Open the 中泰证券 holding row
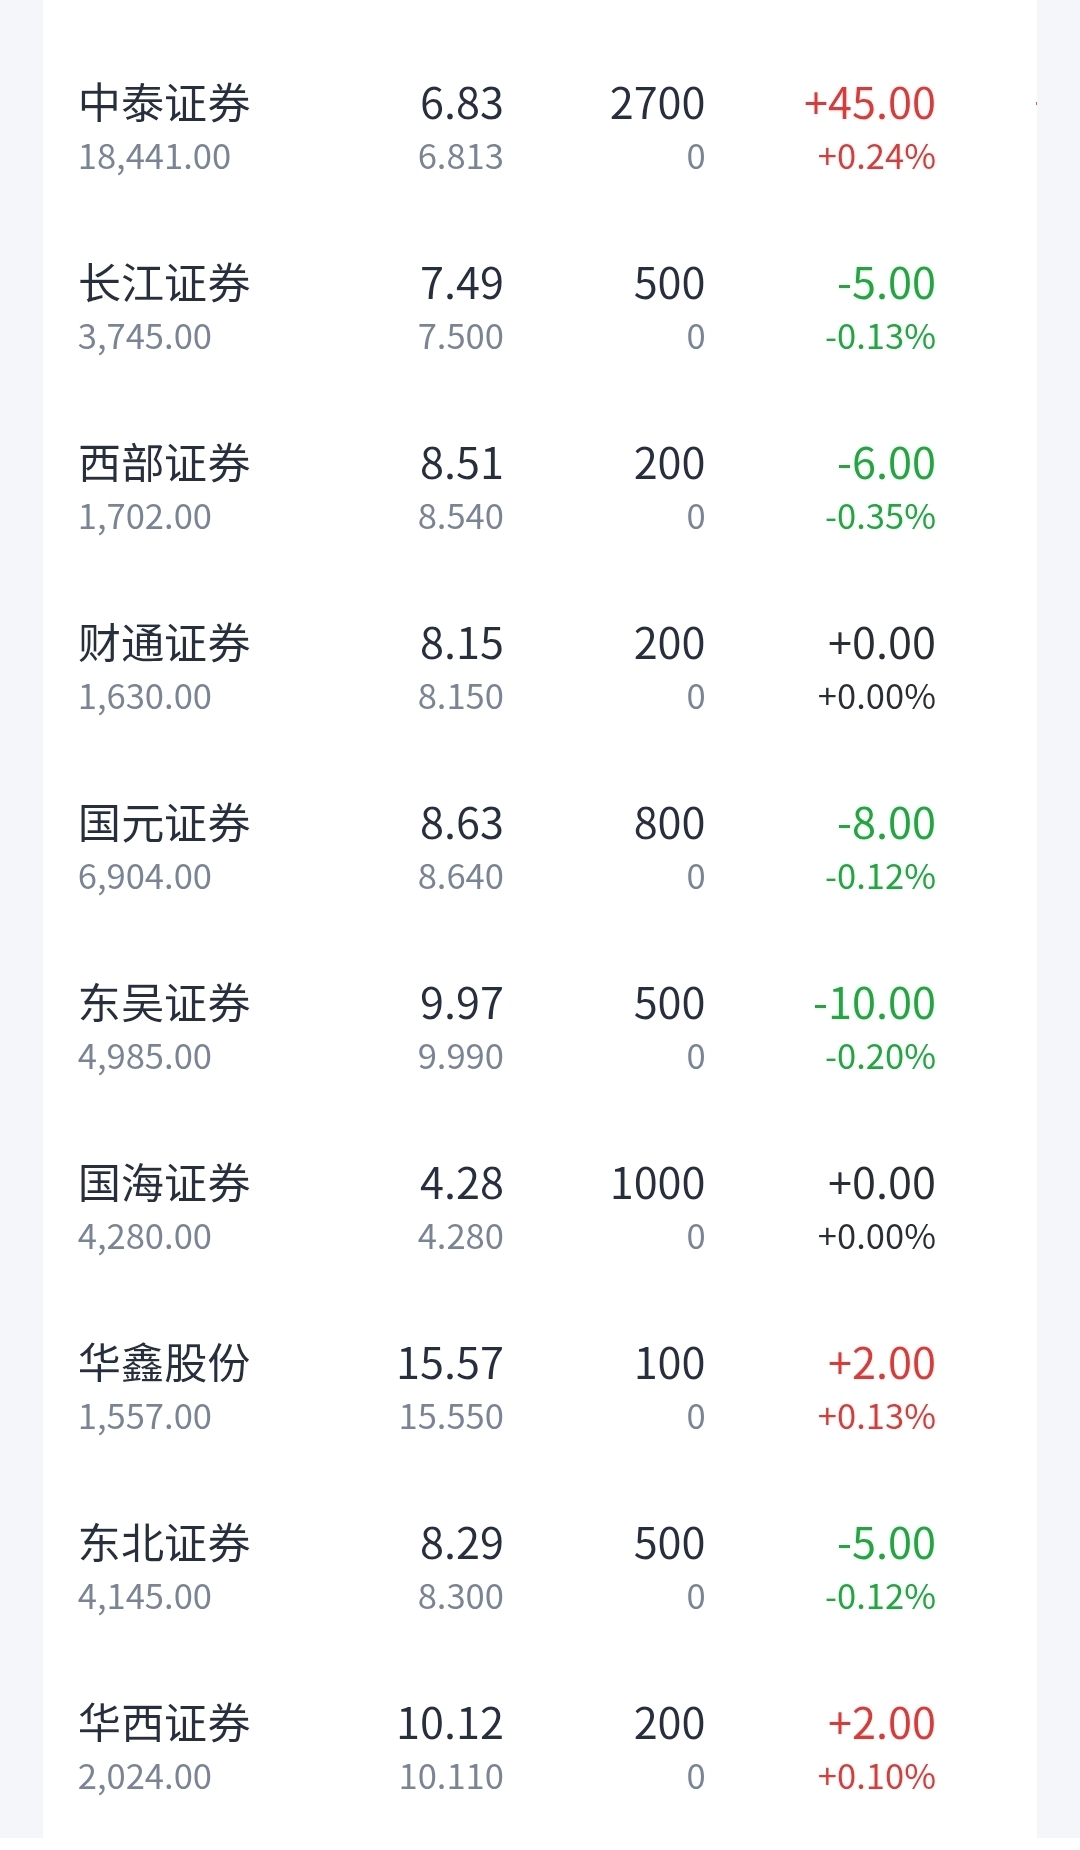The width and height of the screenshot is (1080, 1850). pos(540,129)
